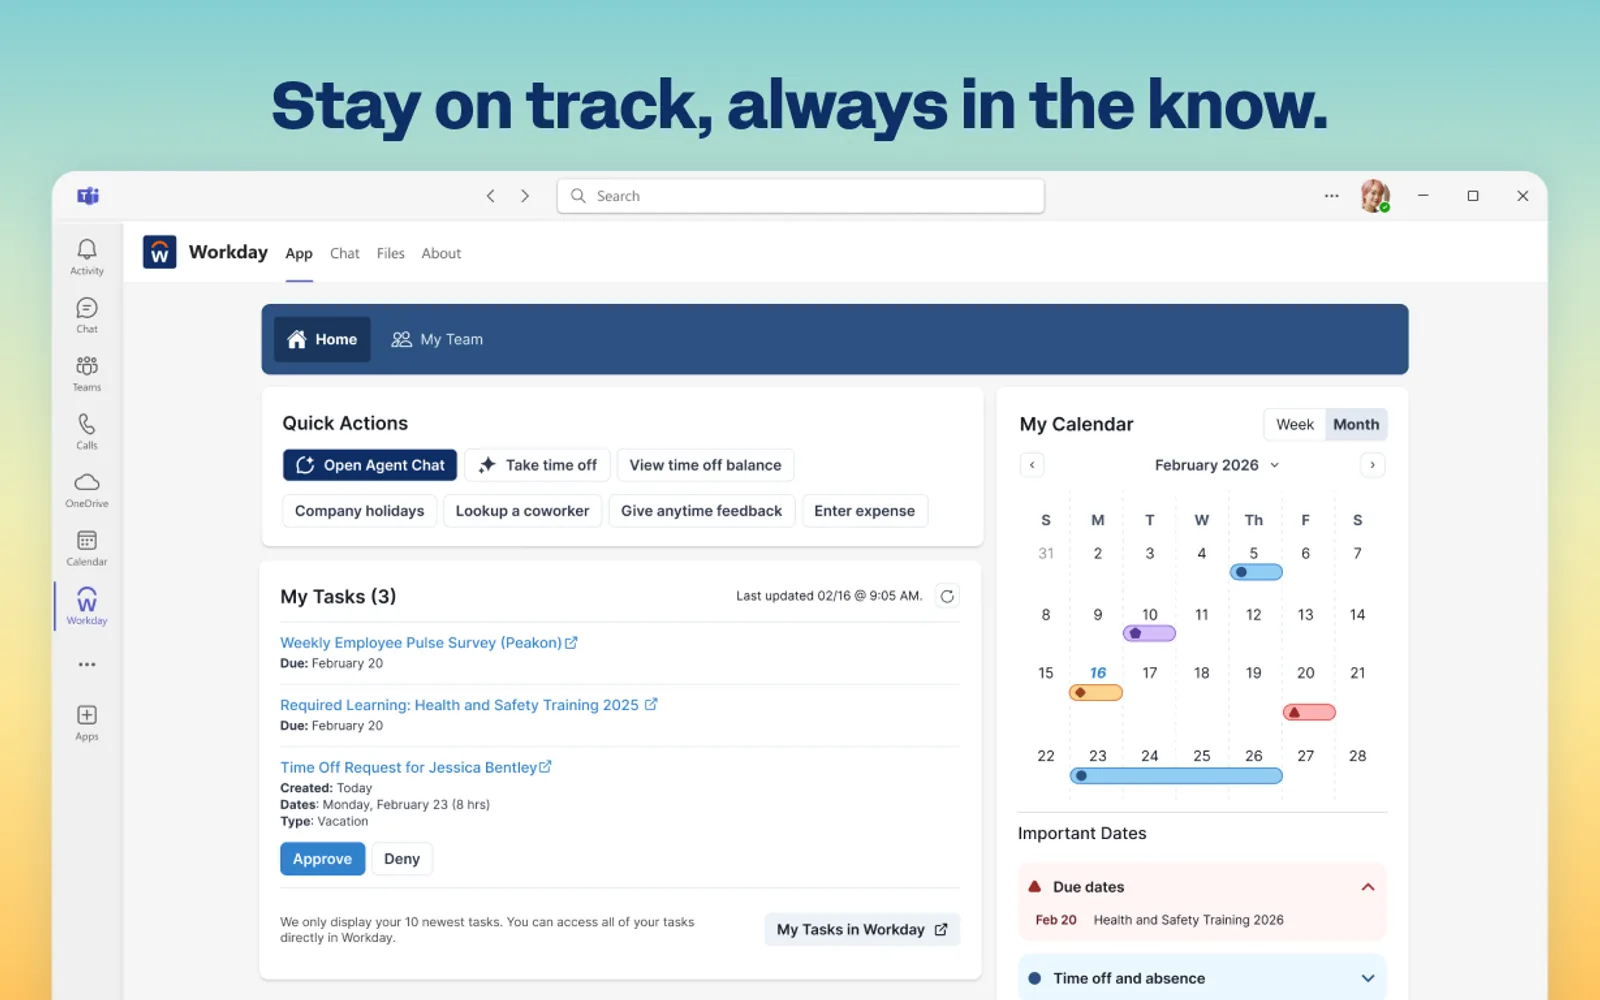Open Teams section in the sidebar

point(87,373)
